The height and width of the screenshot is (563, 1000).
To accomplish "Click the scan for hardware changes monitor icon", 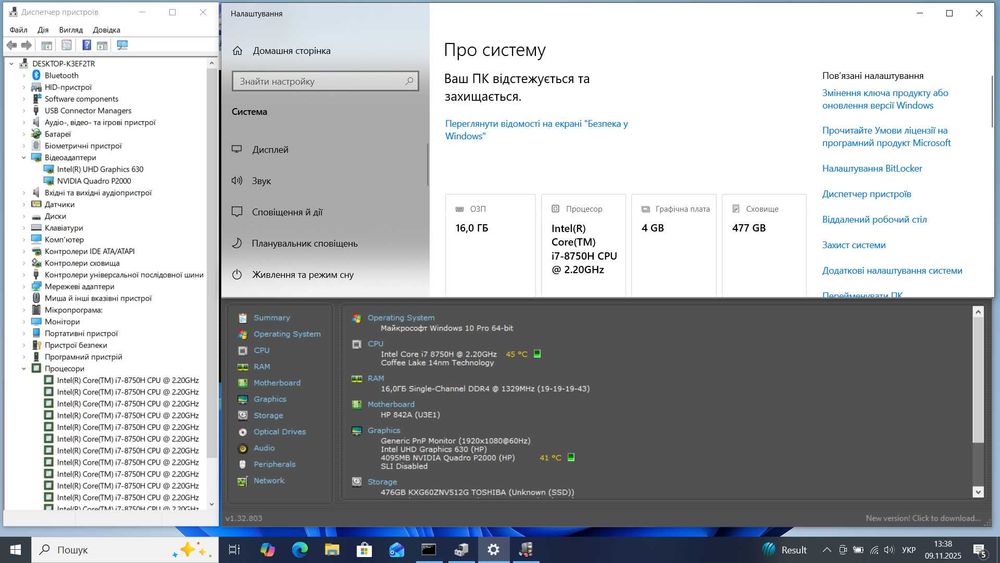I will (122, 45).
